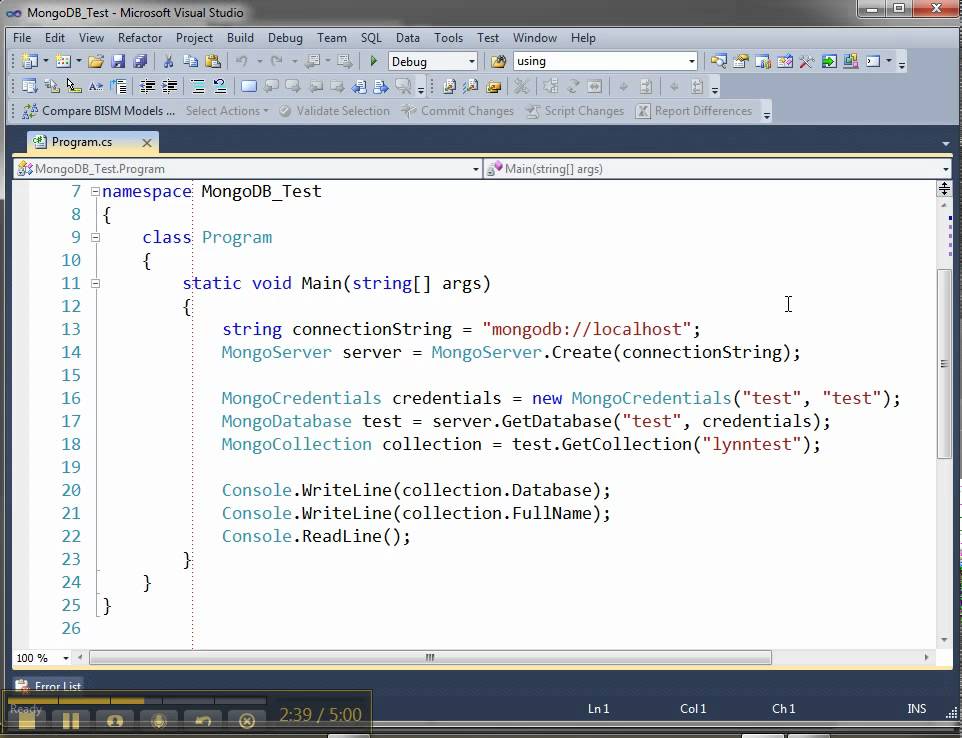Viewport: 962px width, 738px height.
Task: Click the editor vertical scrollbar thumb
Action: (x=944, y=364)
